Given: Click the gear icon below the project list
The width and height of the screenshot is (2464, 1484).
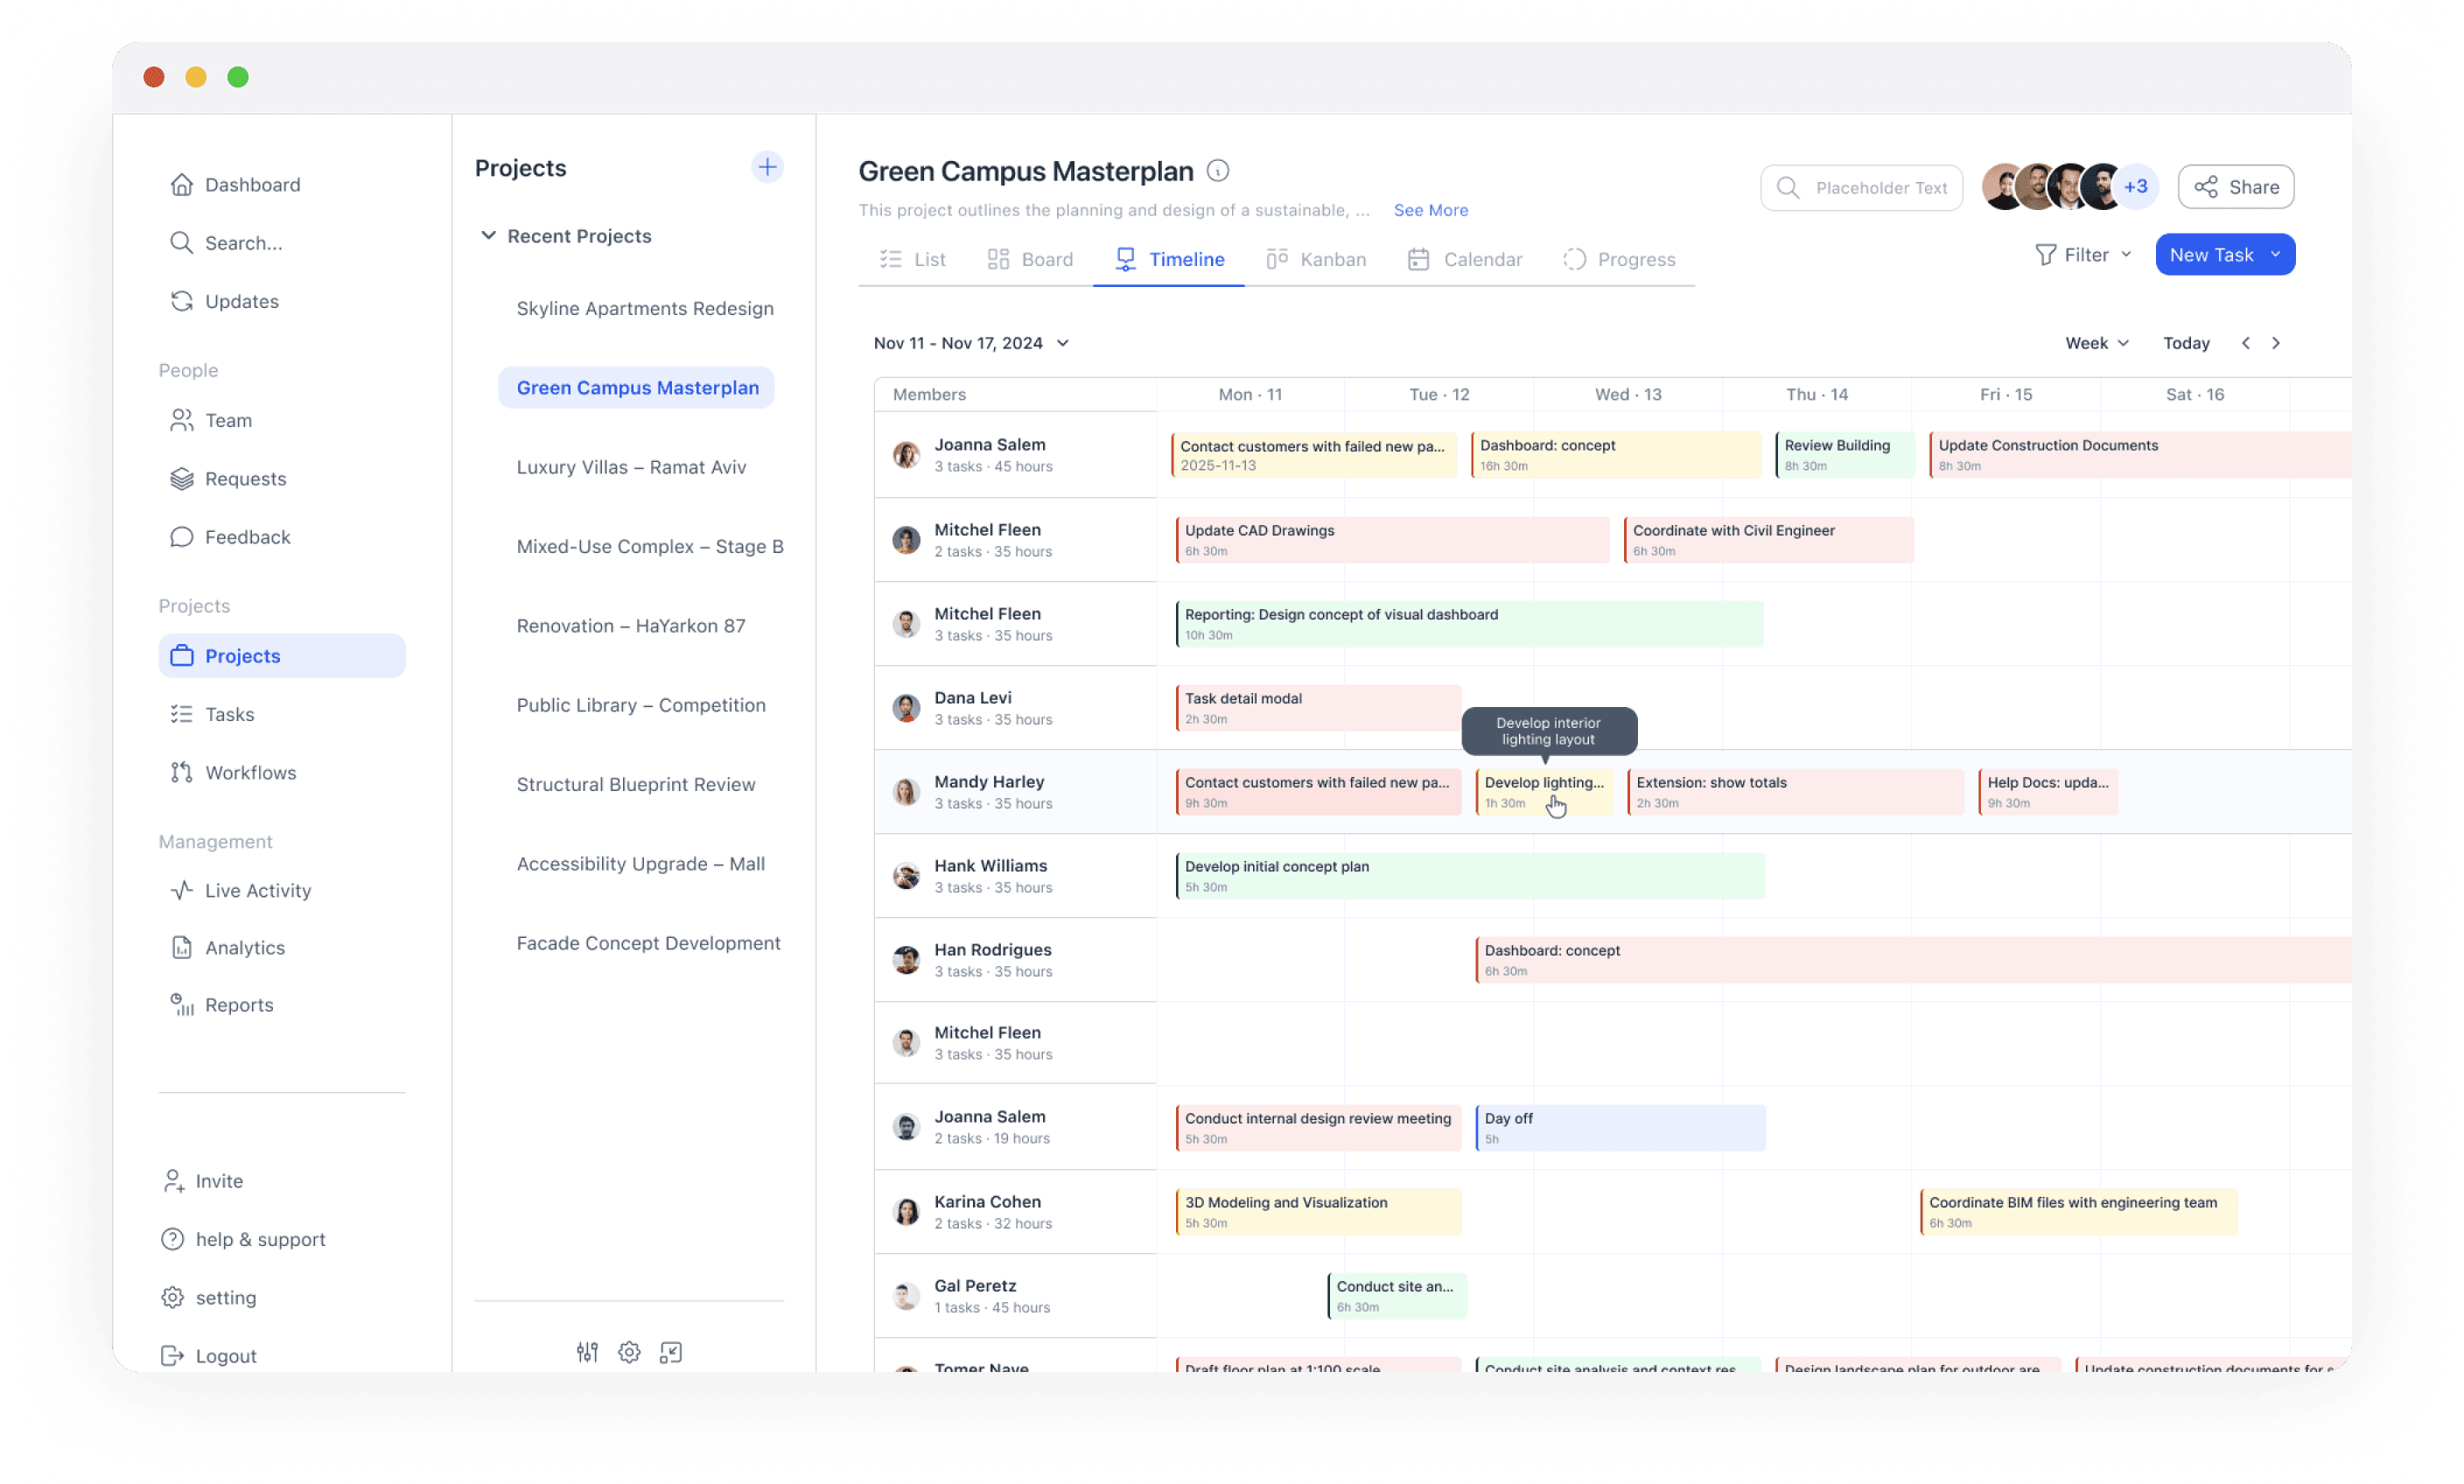Looking at the screenshot, I should pyautogui.click(x=629, y=1352).
